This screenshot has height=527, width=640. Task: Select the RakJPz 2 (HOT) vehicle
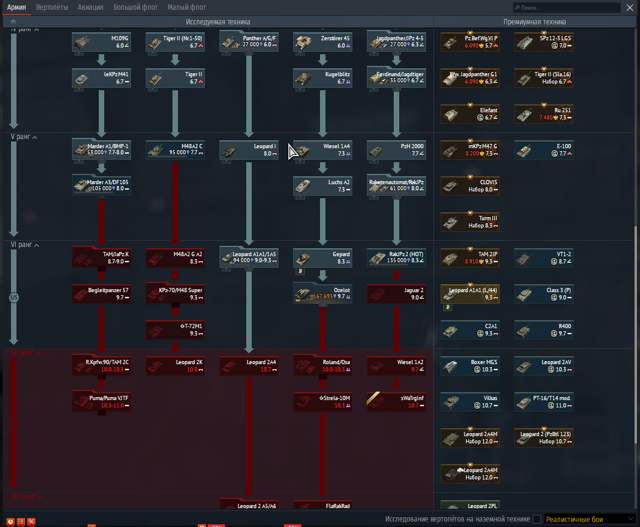(x=396, y=258)
